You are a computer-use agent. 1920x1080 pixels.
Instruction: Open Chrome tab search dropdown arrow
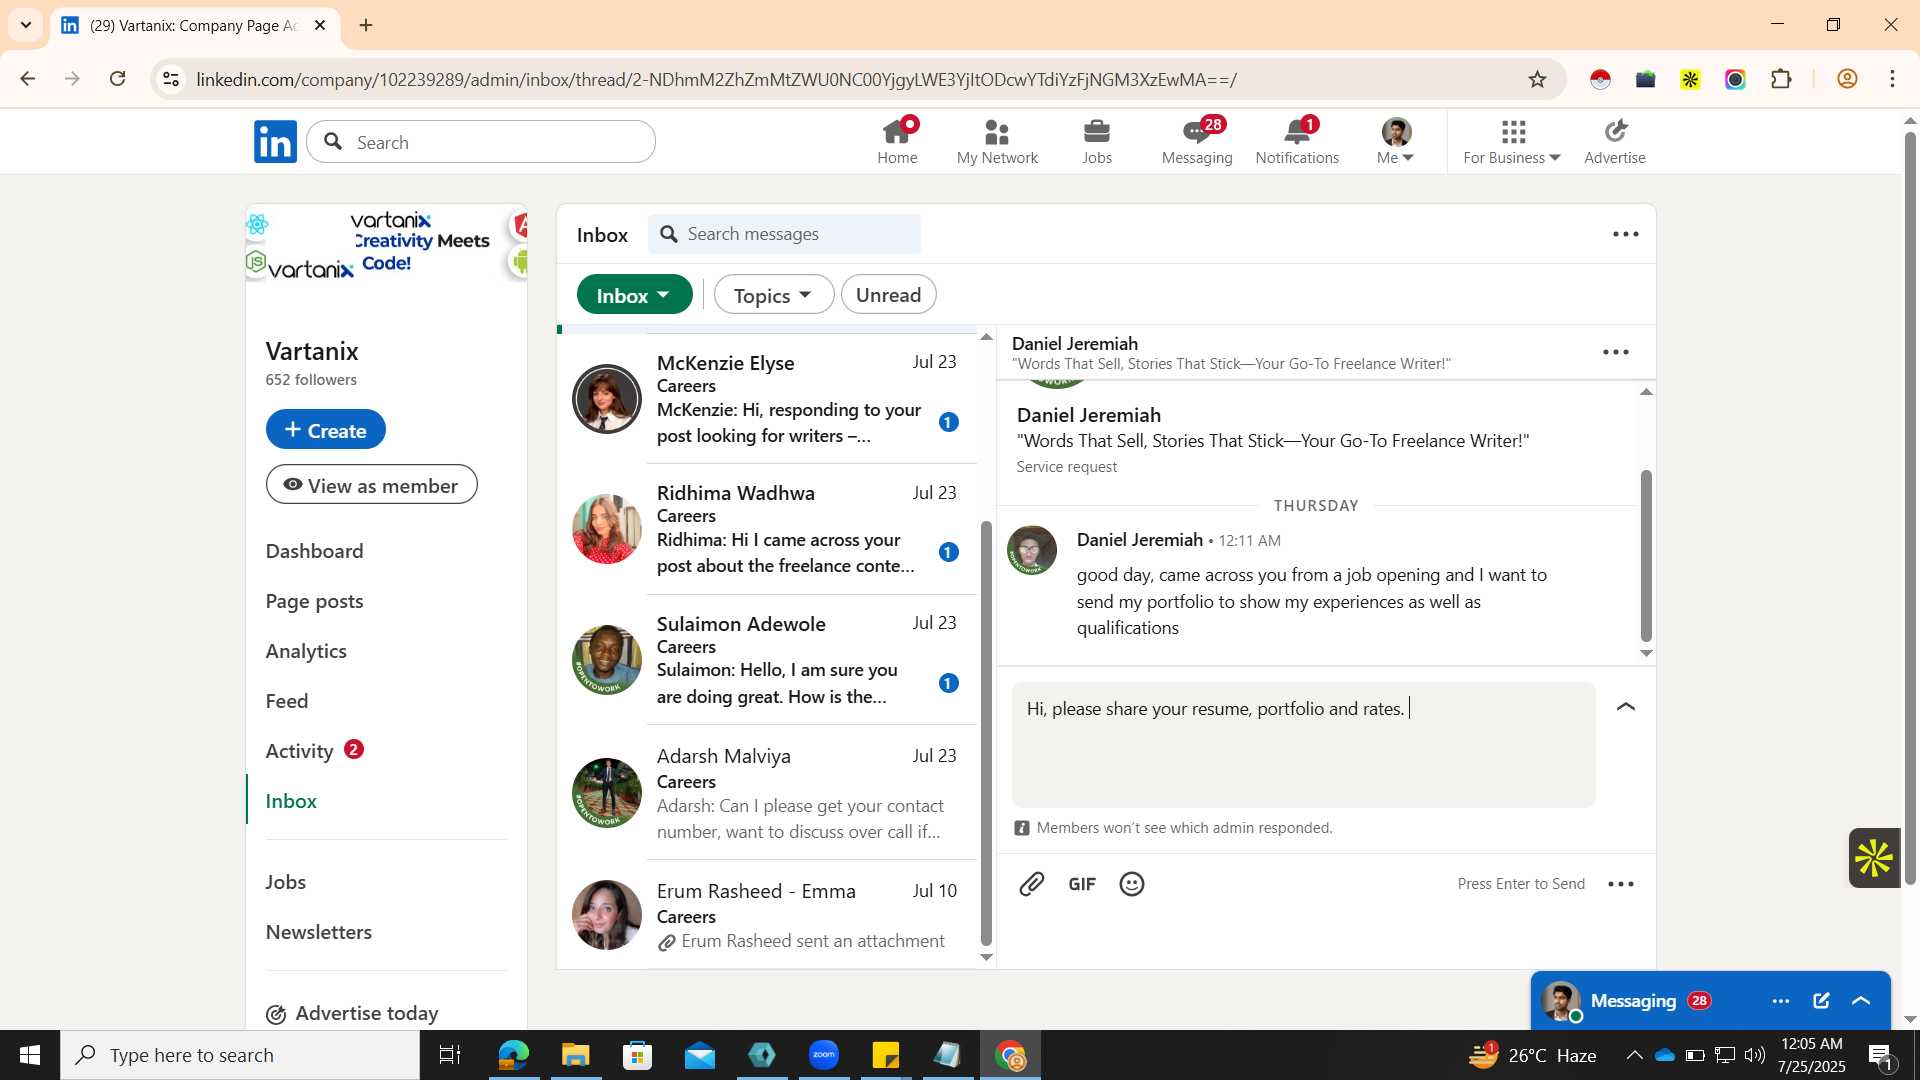coord(26,25)
